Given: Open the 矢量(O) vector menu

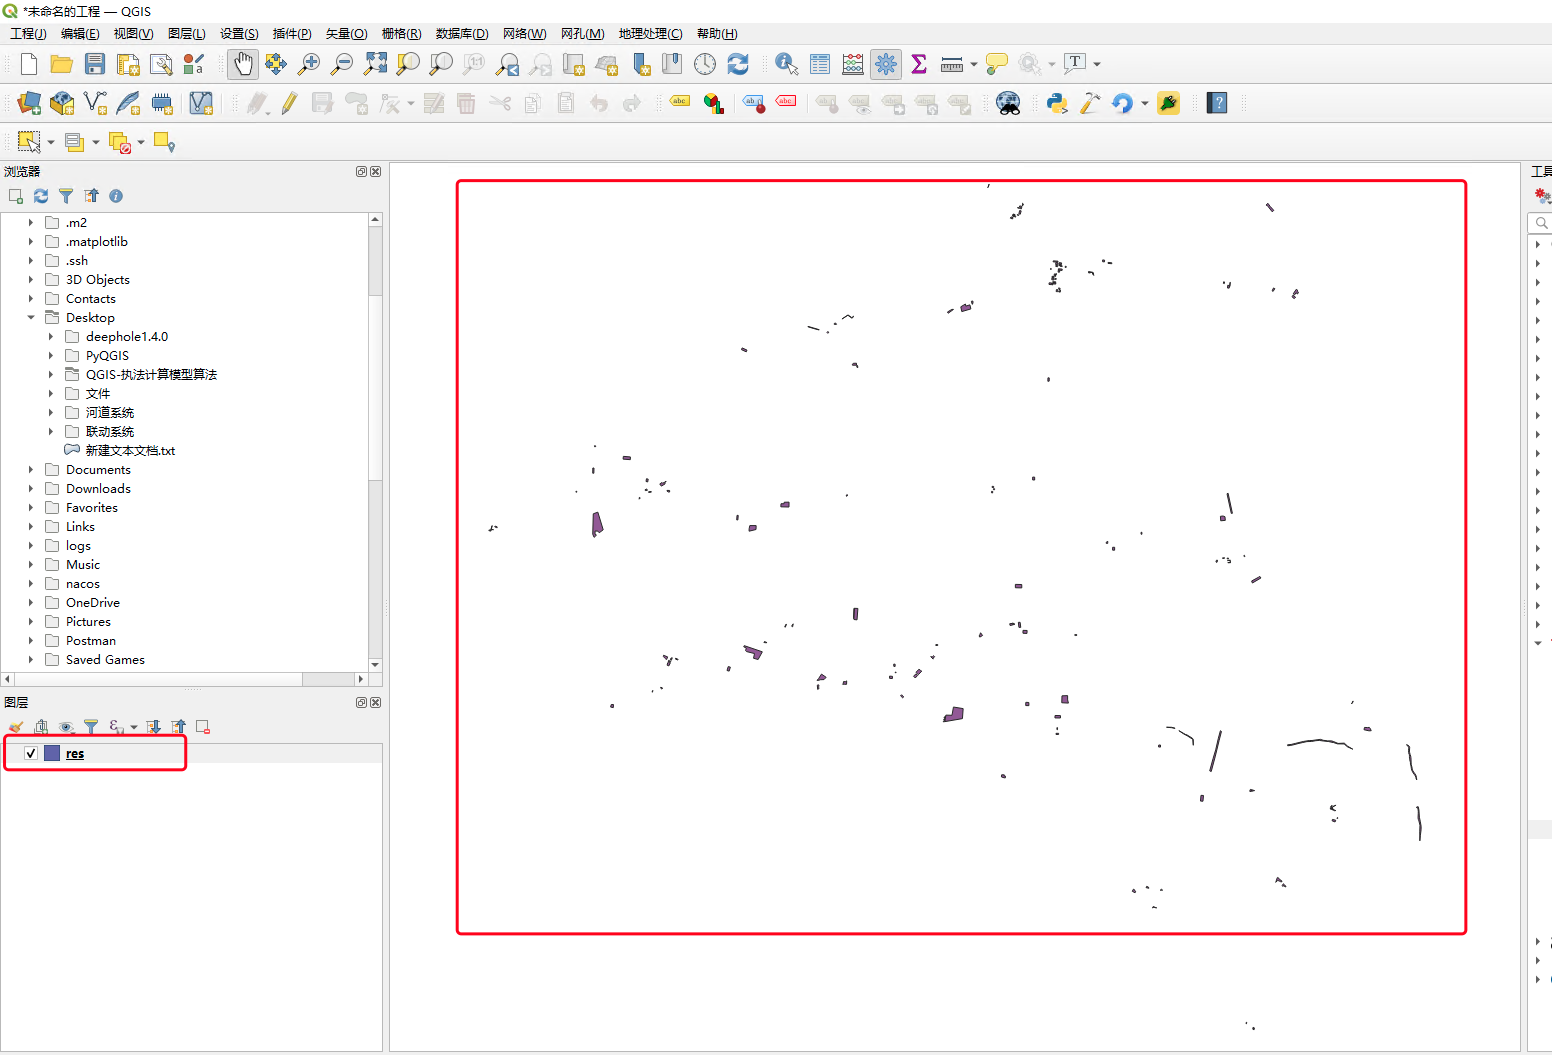Looking at the screenshot, I should (346, 34).
